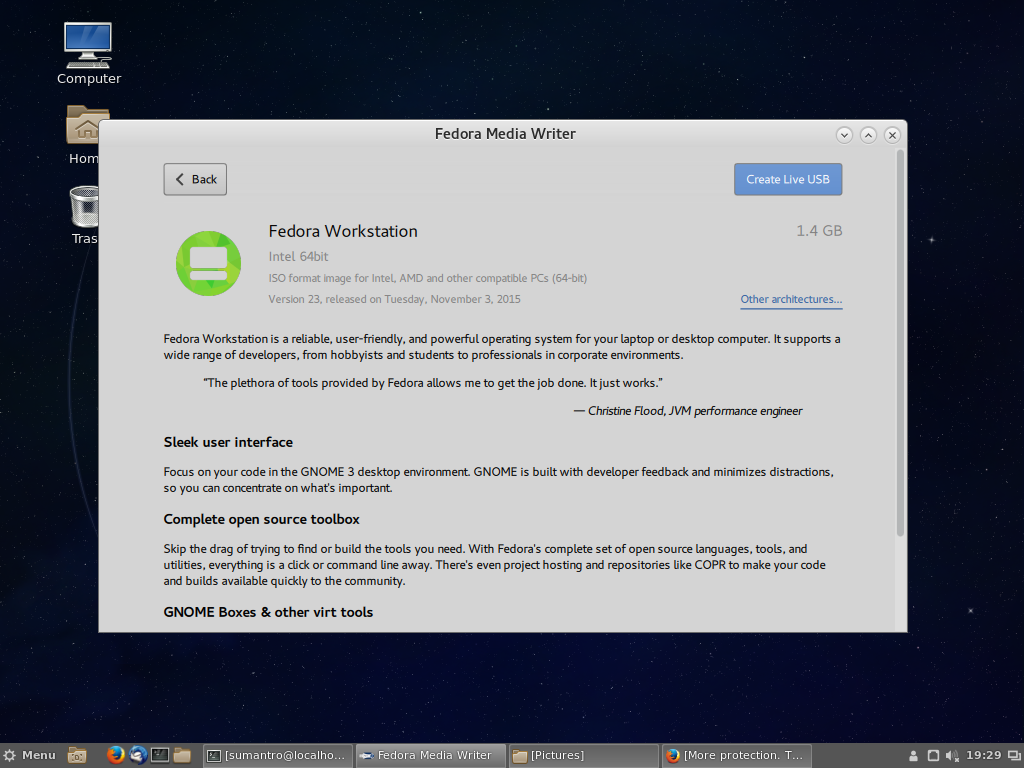1024x768 pixels.
Task: Switch to sumantro@localhost terminal window
Action: (278, 756)
